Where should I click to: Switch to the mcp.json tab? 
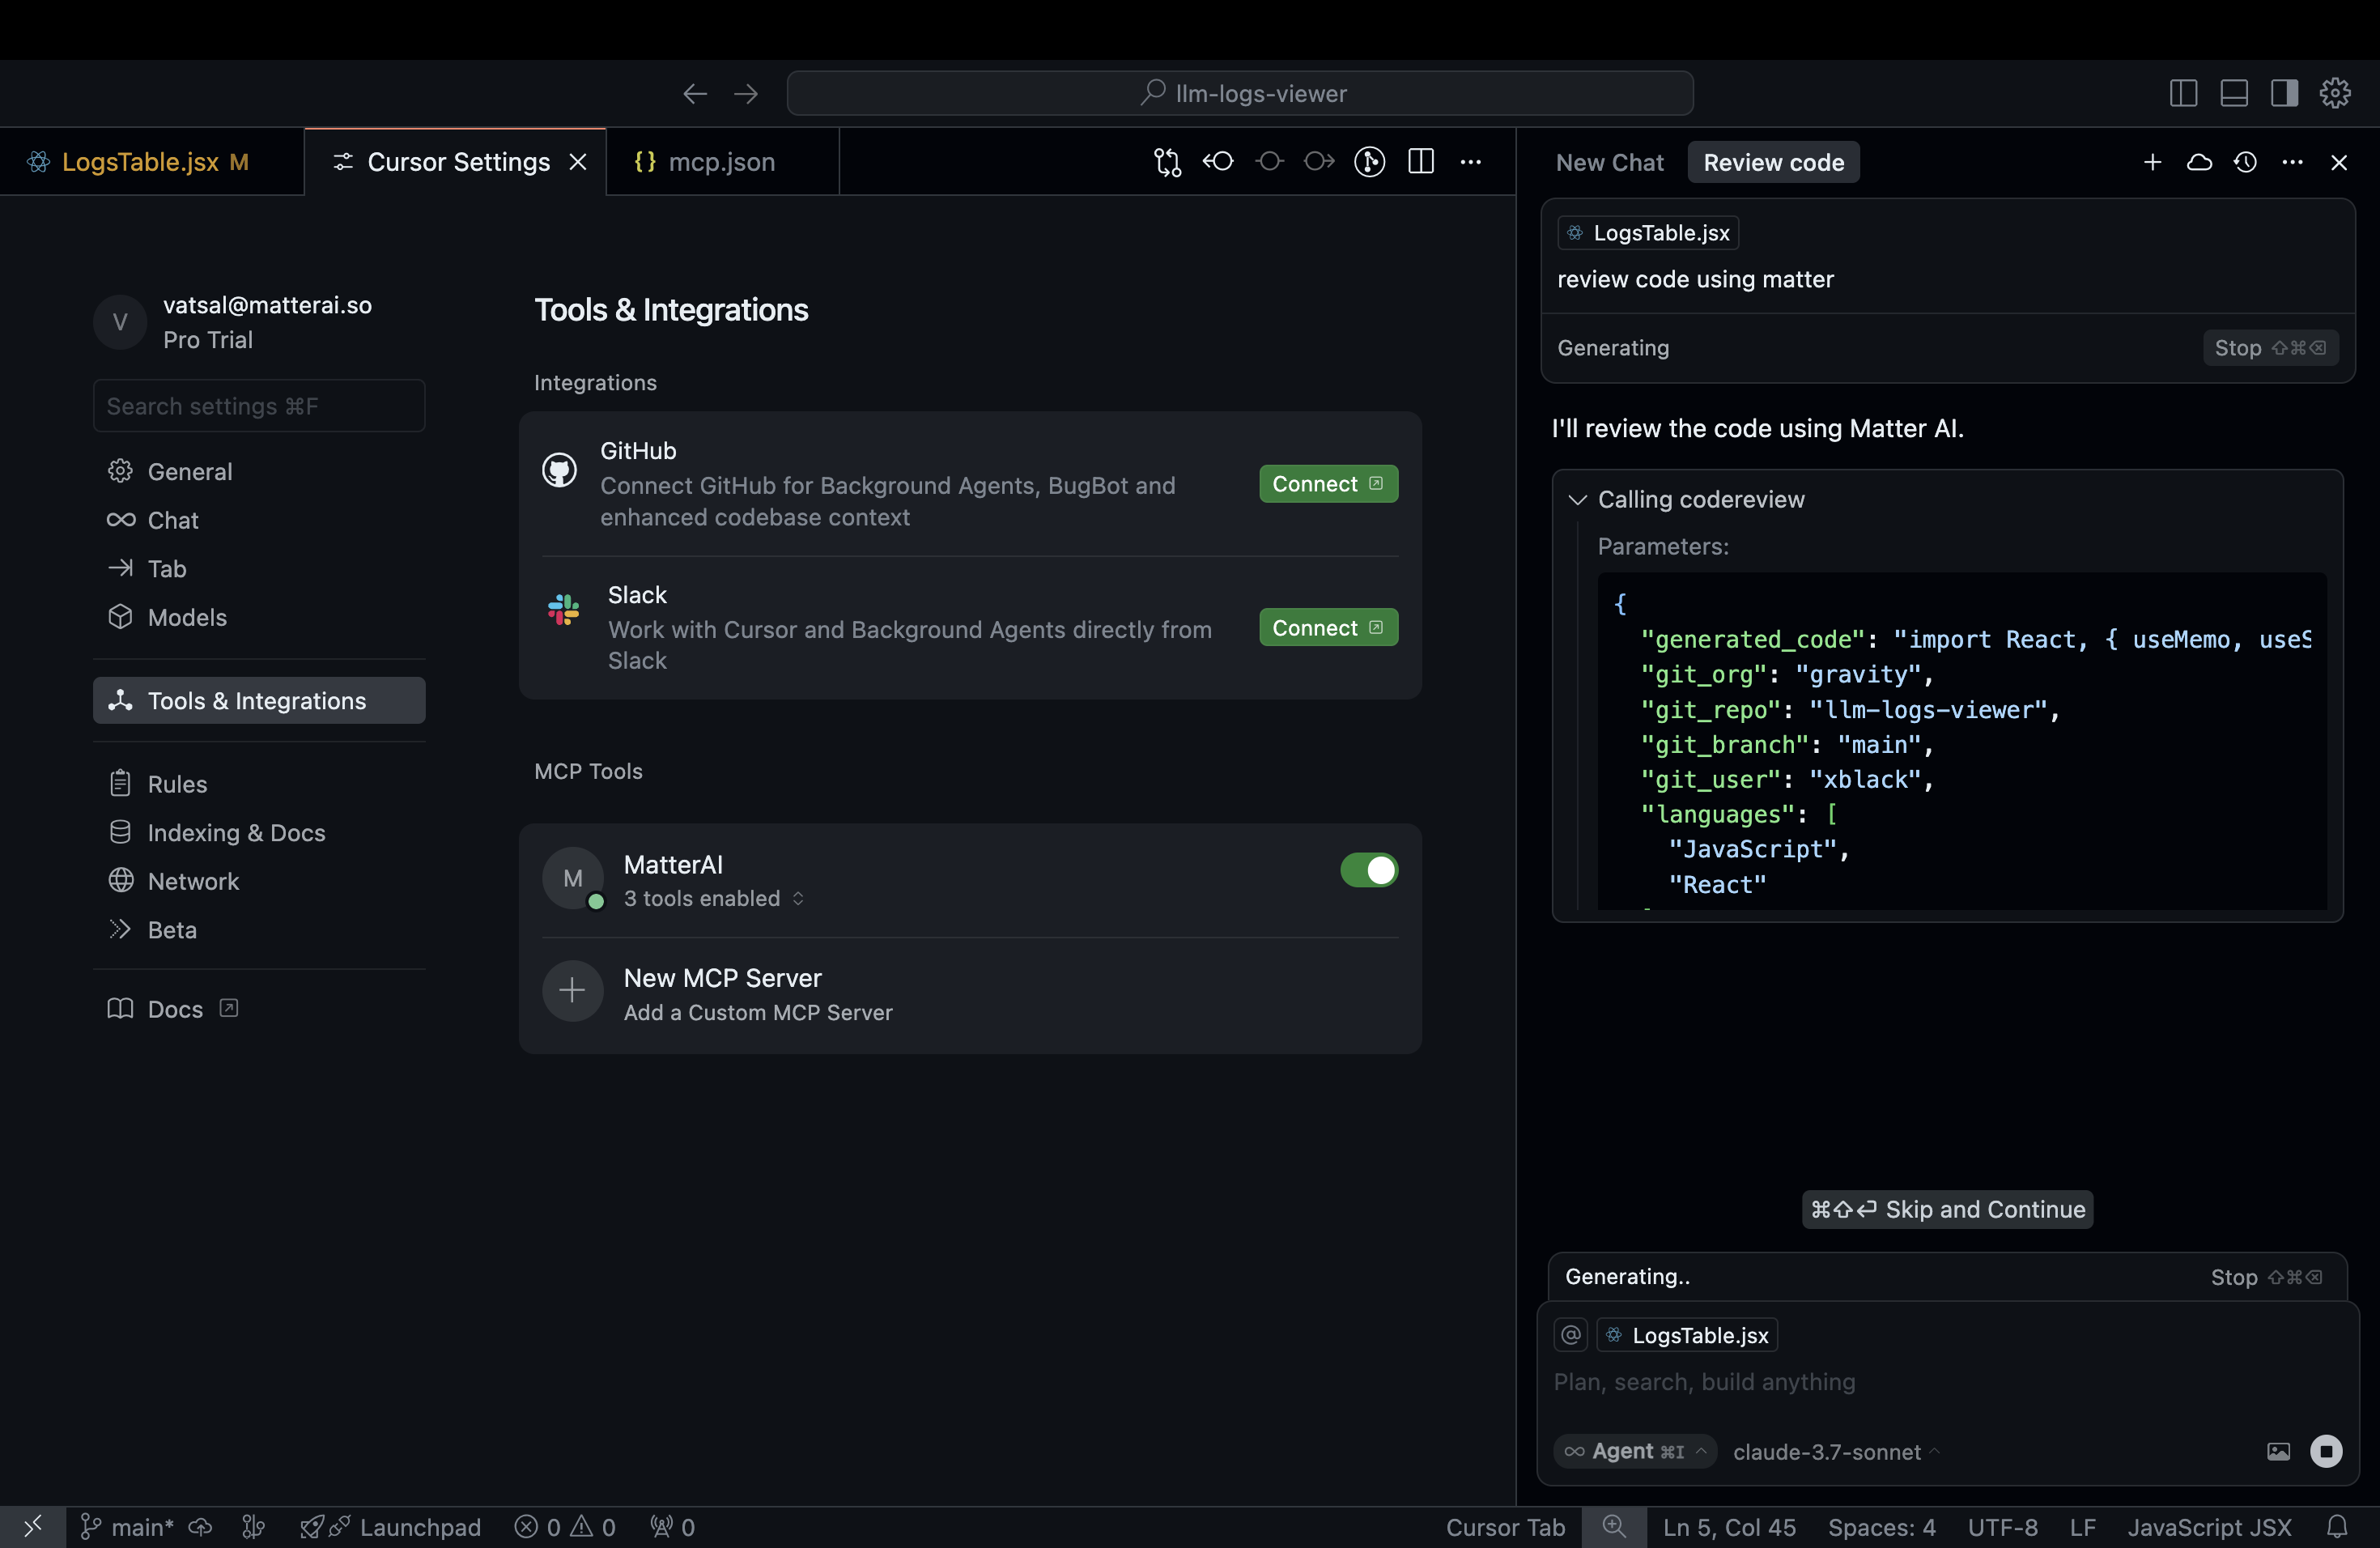720,162
